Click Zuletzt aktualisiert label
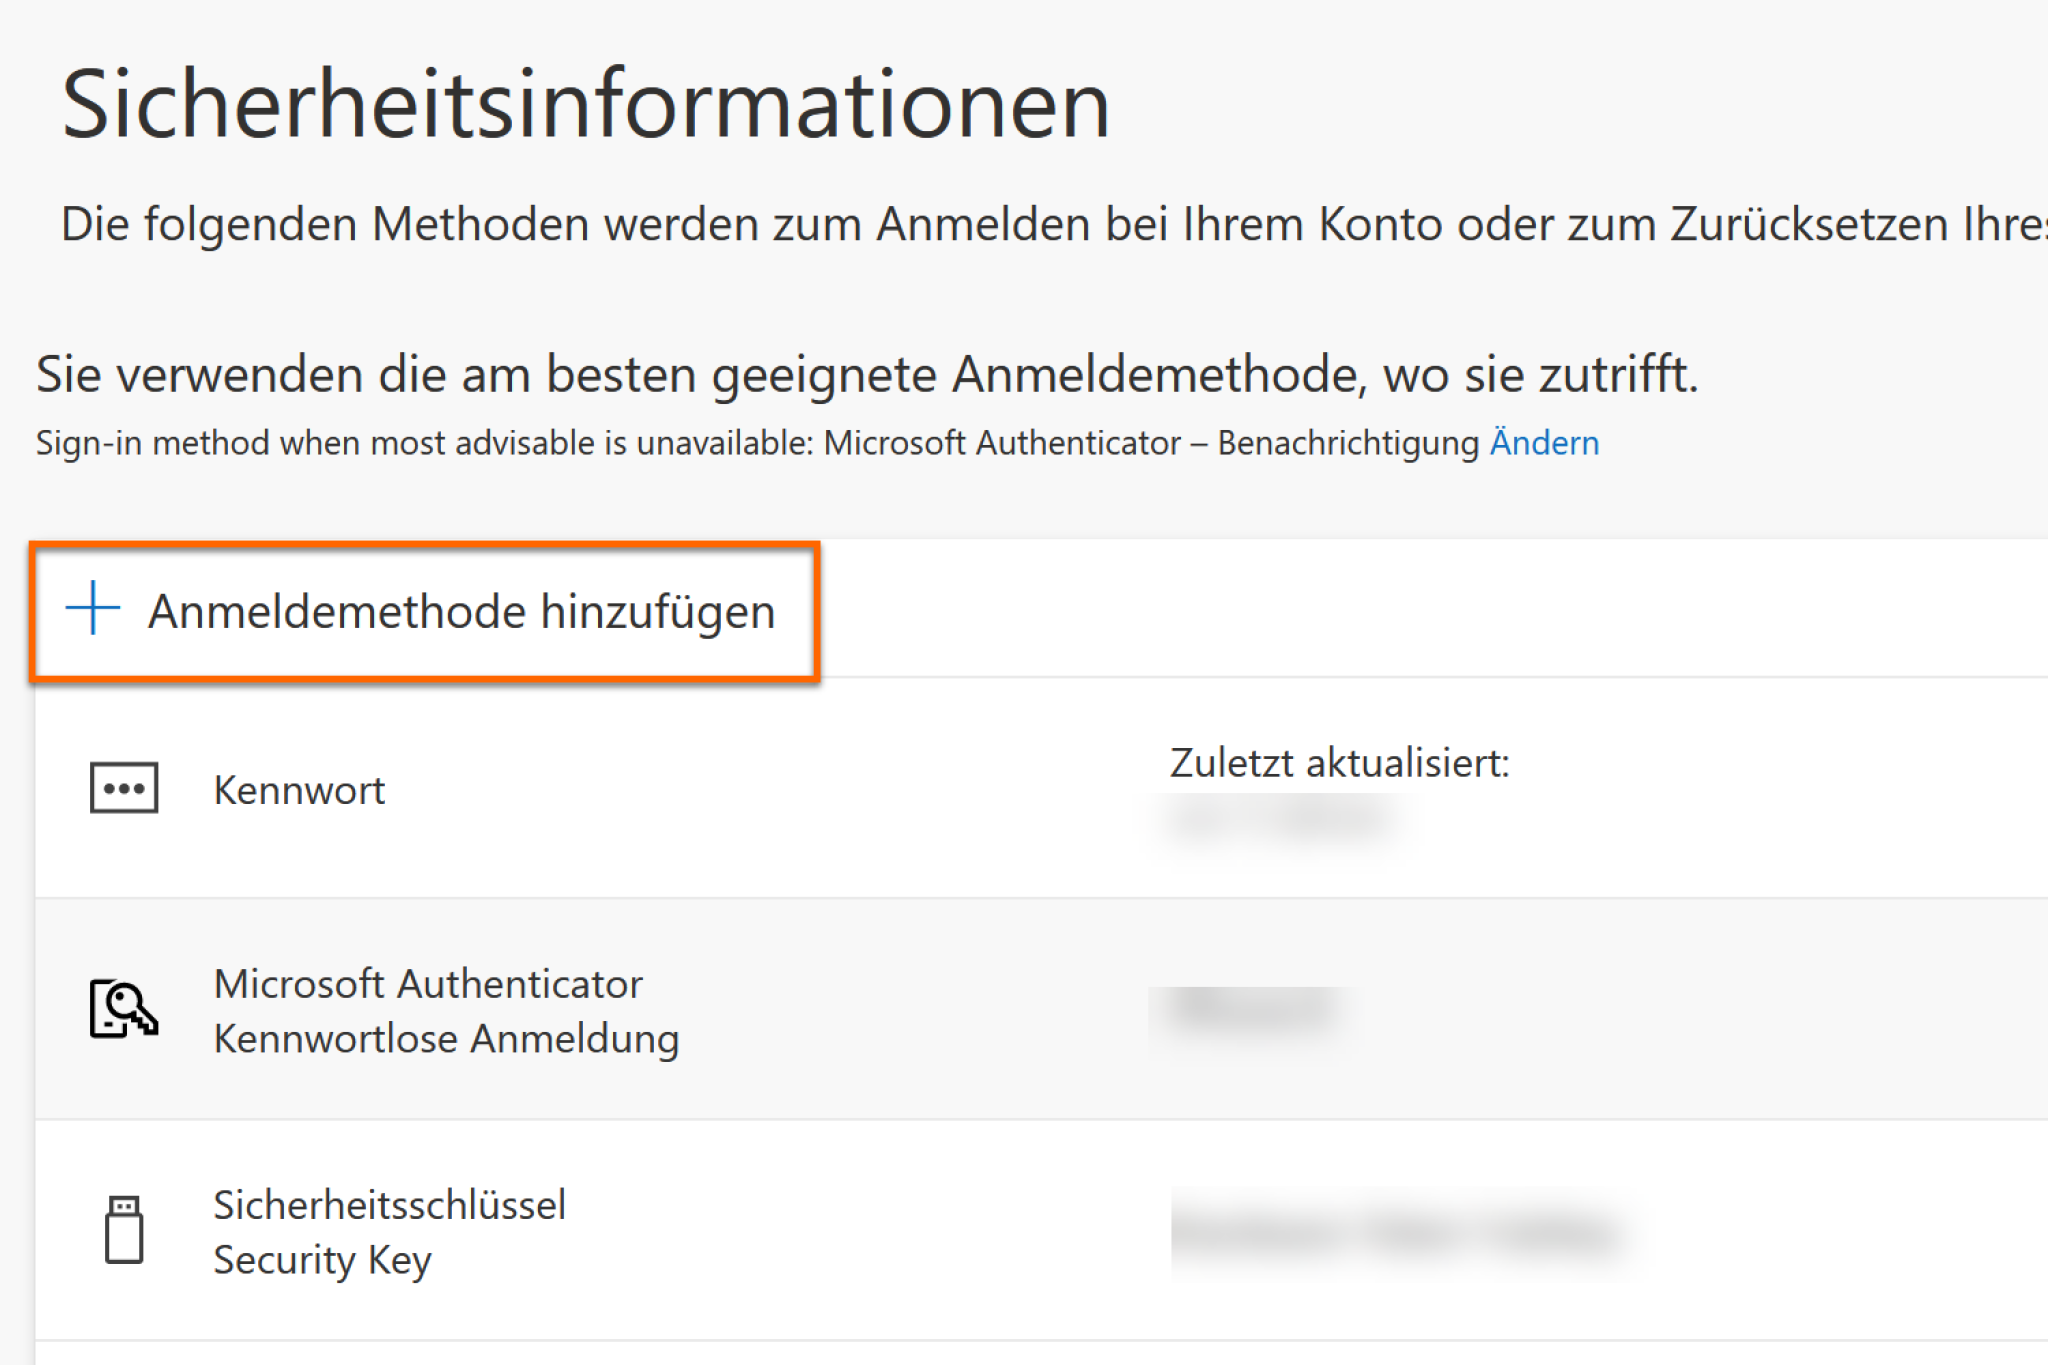This screenshot has width=2048, height=1365. 1340,763
